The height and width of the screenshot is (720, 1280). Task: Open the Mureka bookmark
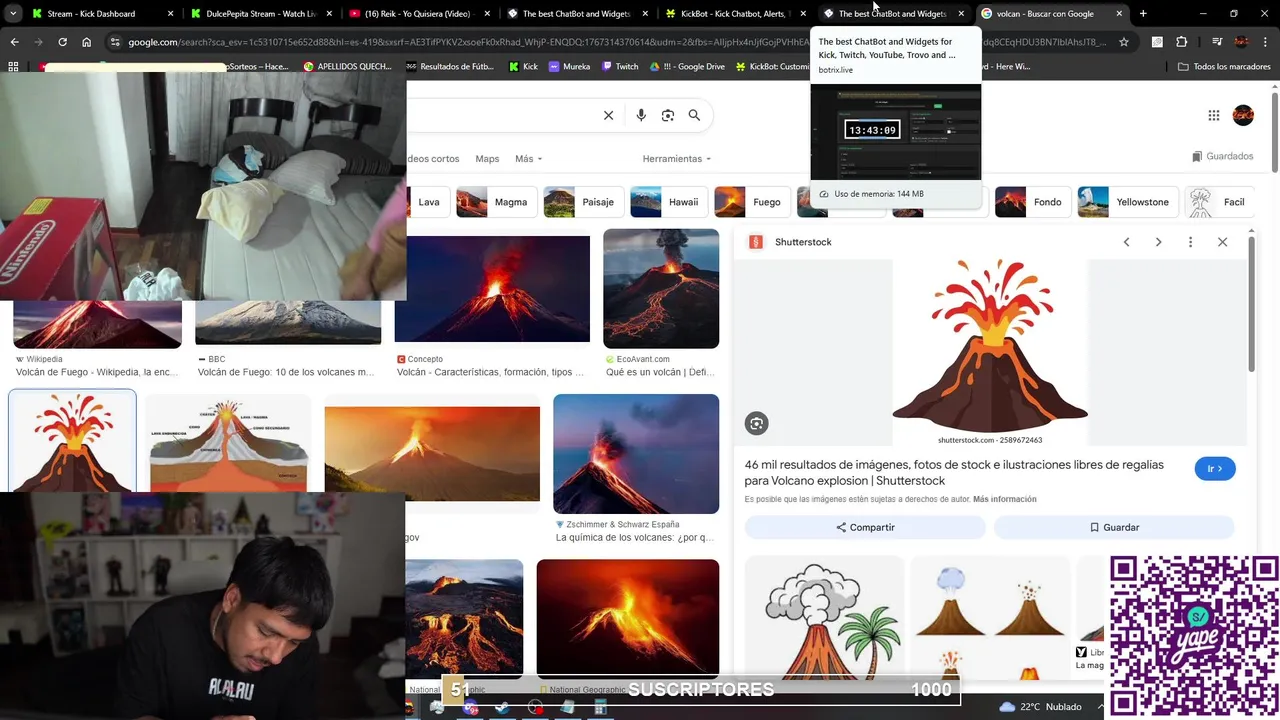[568, 66]
